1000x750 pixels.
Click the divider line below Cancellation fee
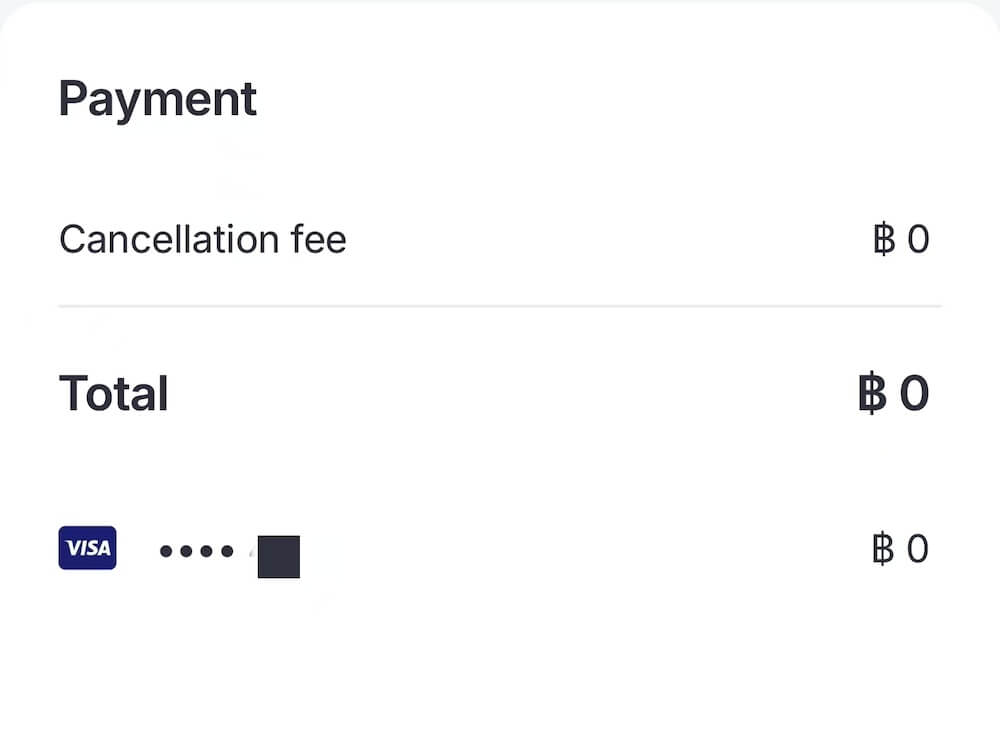point(500,306)
